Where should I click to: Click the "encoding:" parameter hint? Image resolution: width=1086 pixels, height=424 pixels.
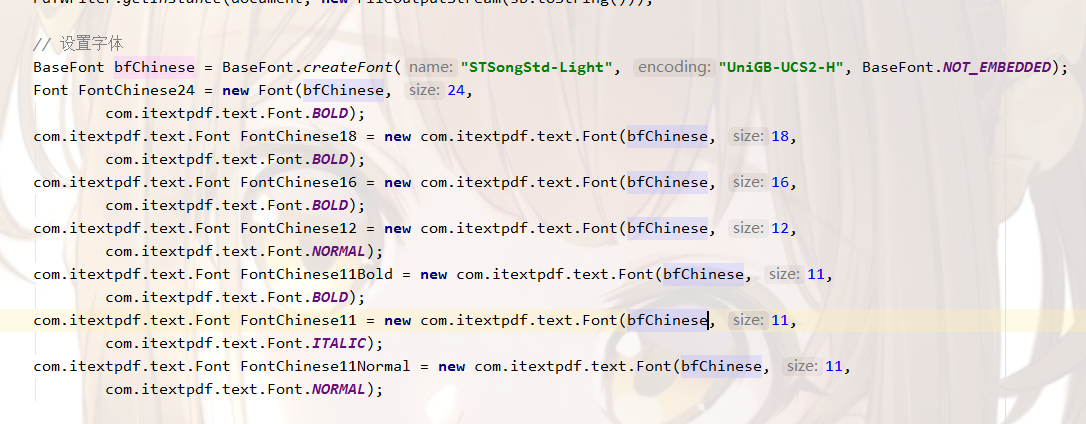point(674,67)
